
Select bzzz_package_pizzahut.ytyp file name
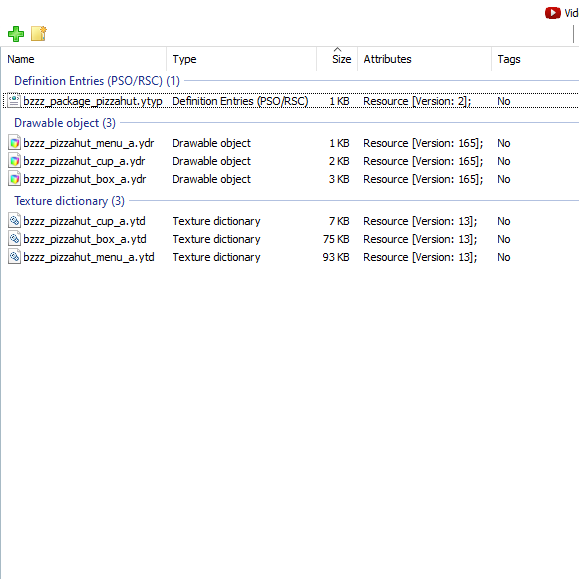click(93, 101)
